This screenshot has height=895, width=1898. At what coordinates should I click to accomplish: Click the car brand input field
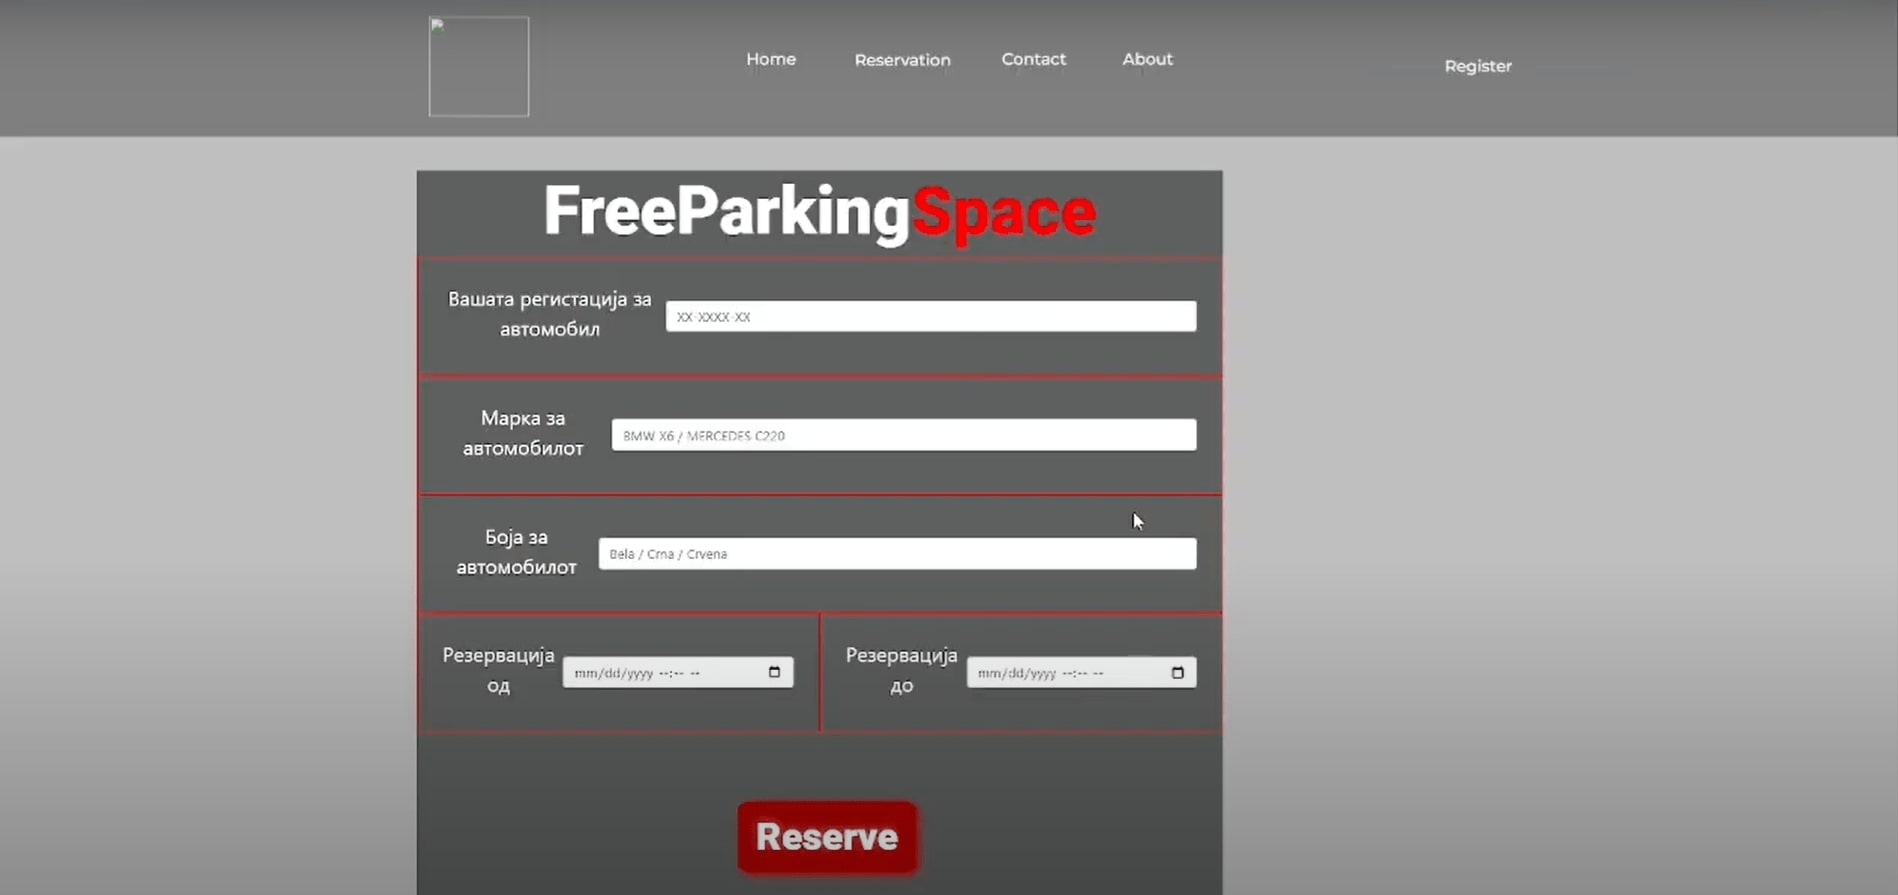pos(903,435)
